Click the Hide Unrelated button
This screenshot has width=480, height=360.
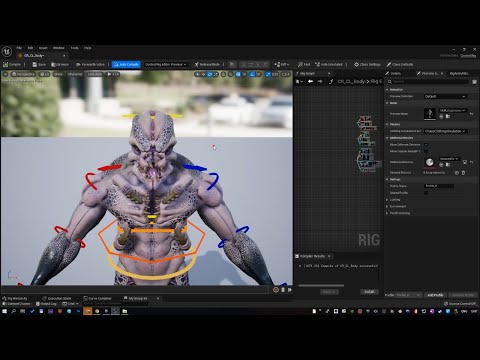tap(329, 64)
